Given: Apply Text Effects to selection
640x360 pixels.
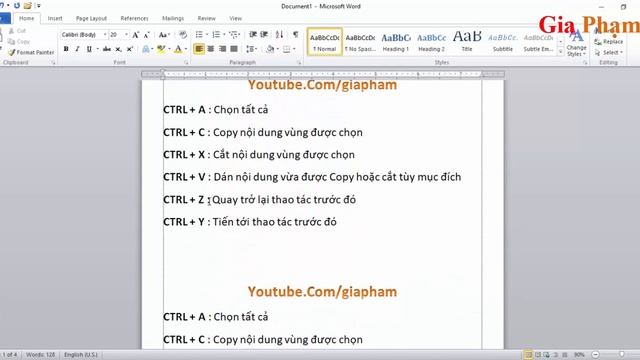Looking at the screenshot, I should coord(146,49).
